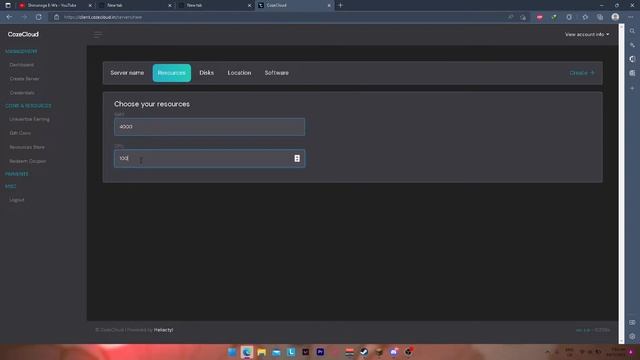Click the CozeCloud logo in the sidebar

23,34
